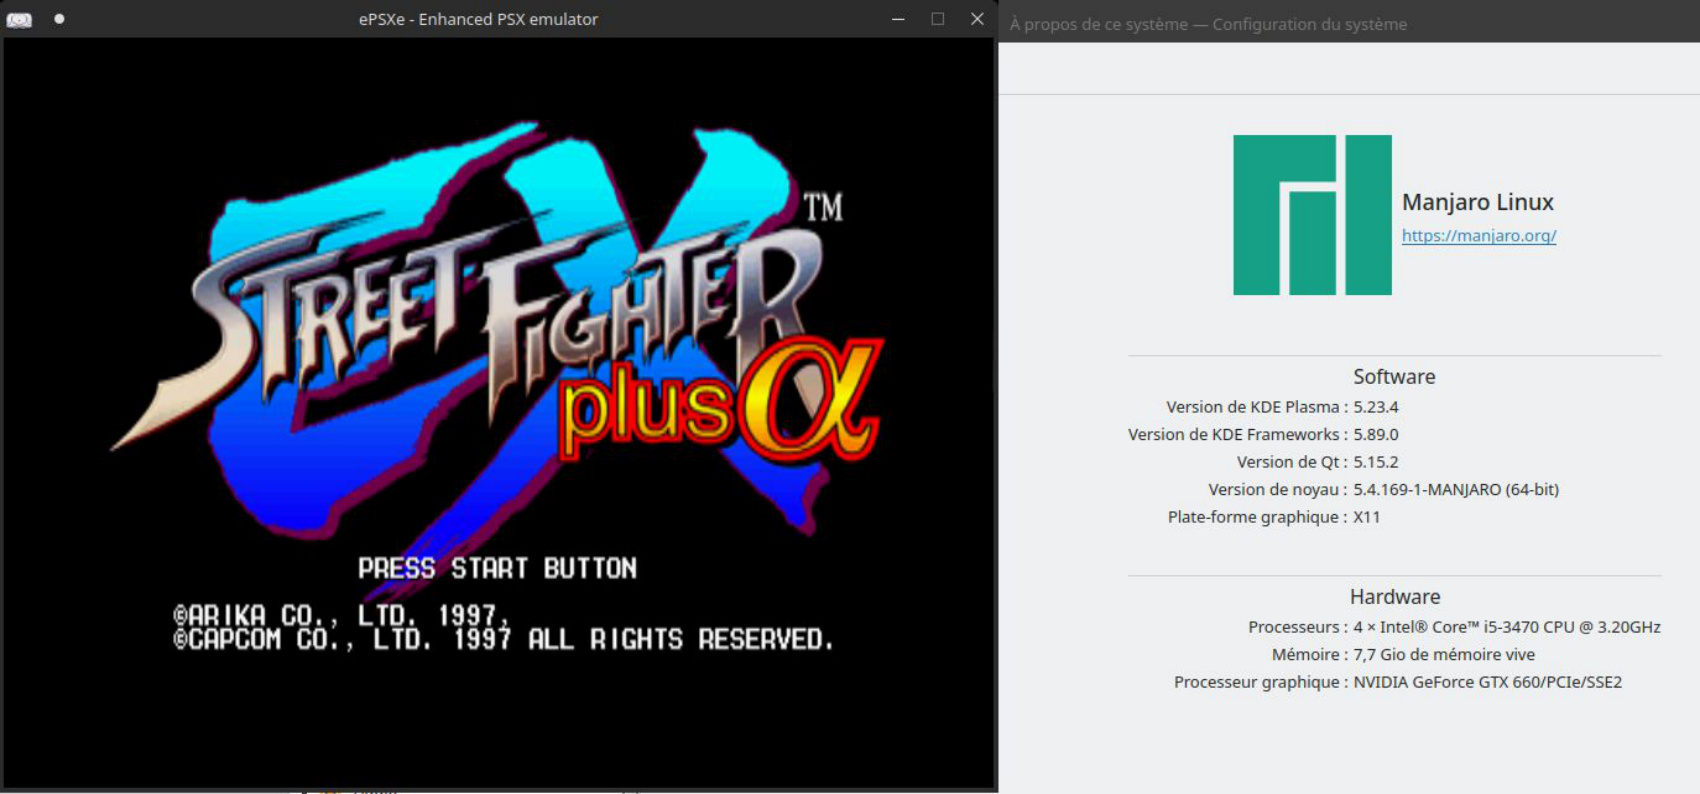Select the "Version de KDE Frameworks :" label
This screenshot has width=1700, height=794.
[x=1238, y=435]
